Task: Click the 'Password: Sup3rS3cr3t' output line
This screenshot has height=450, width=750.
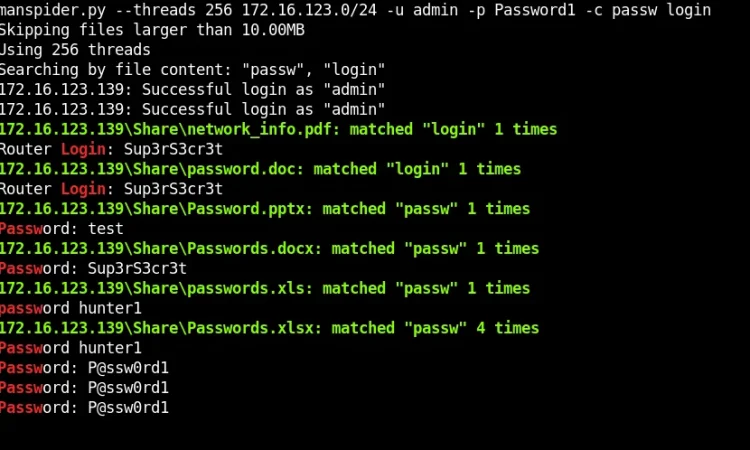Action: pyautogui.click(x=93, y=268)
